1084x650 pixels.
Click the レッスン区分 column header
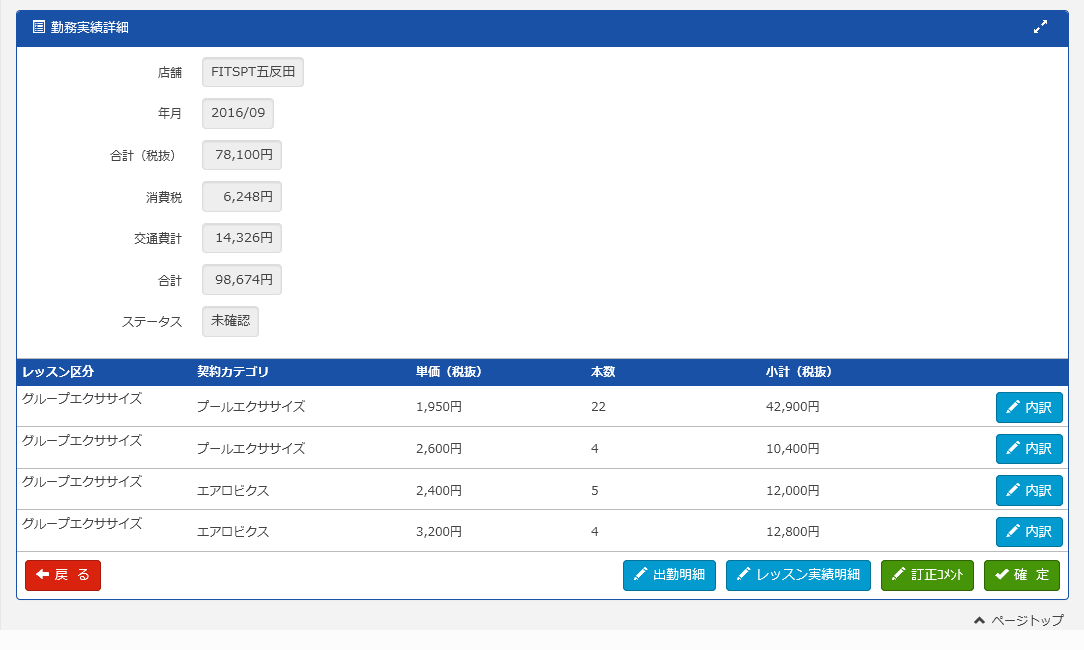[x=58, y=372]
